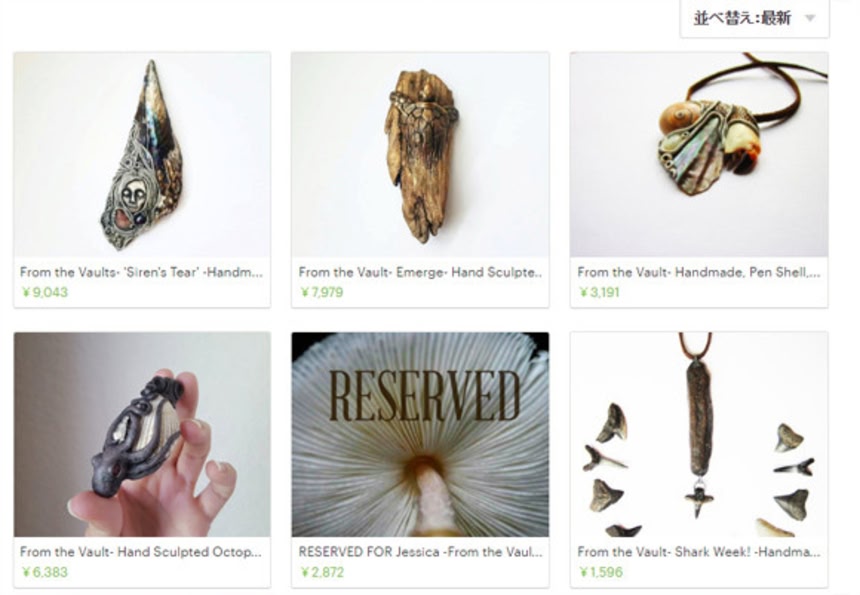
Task: Select the ¥1,596 price label
Action: [x=601, y=572]
